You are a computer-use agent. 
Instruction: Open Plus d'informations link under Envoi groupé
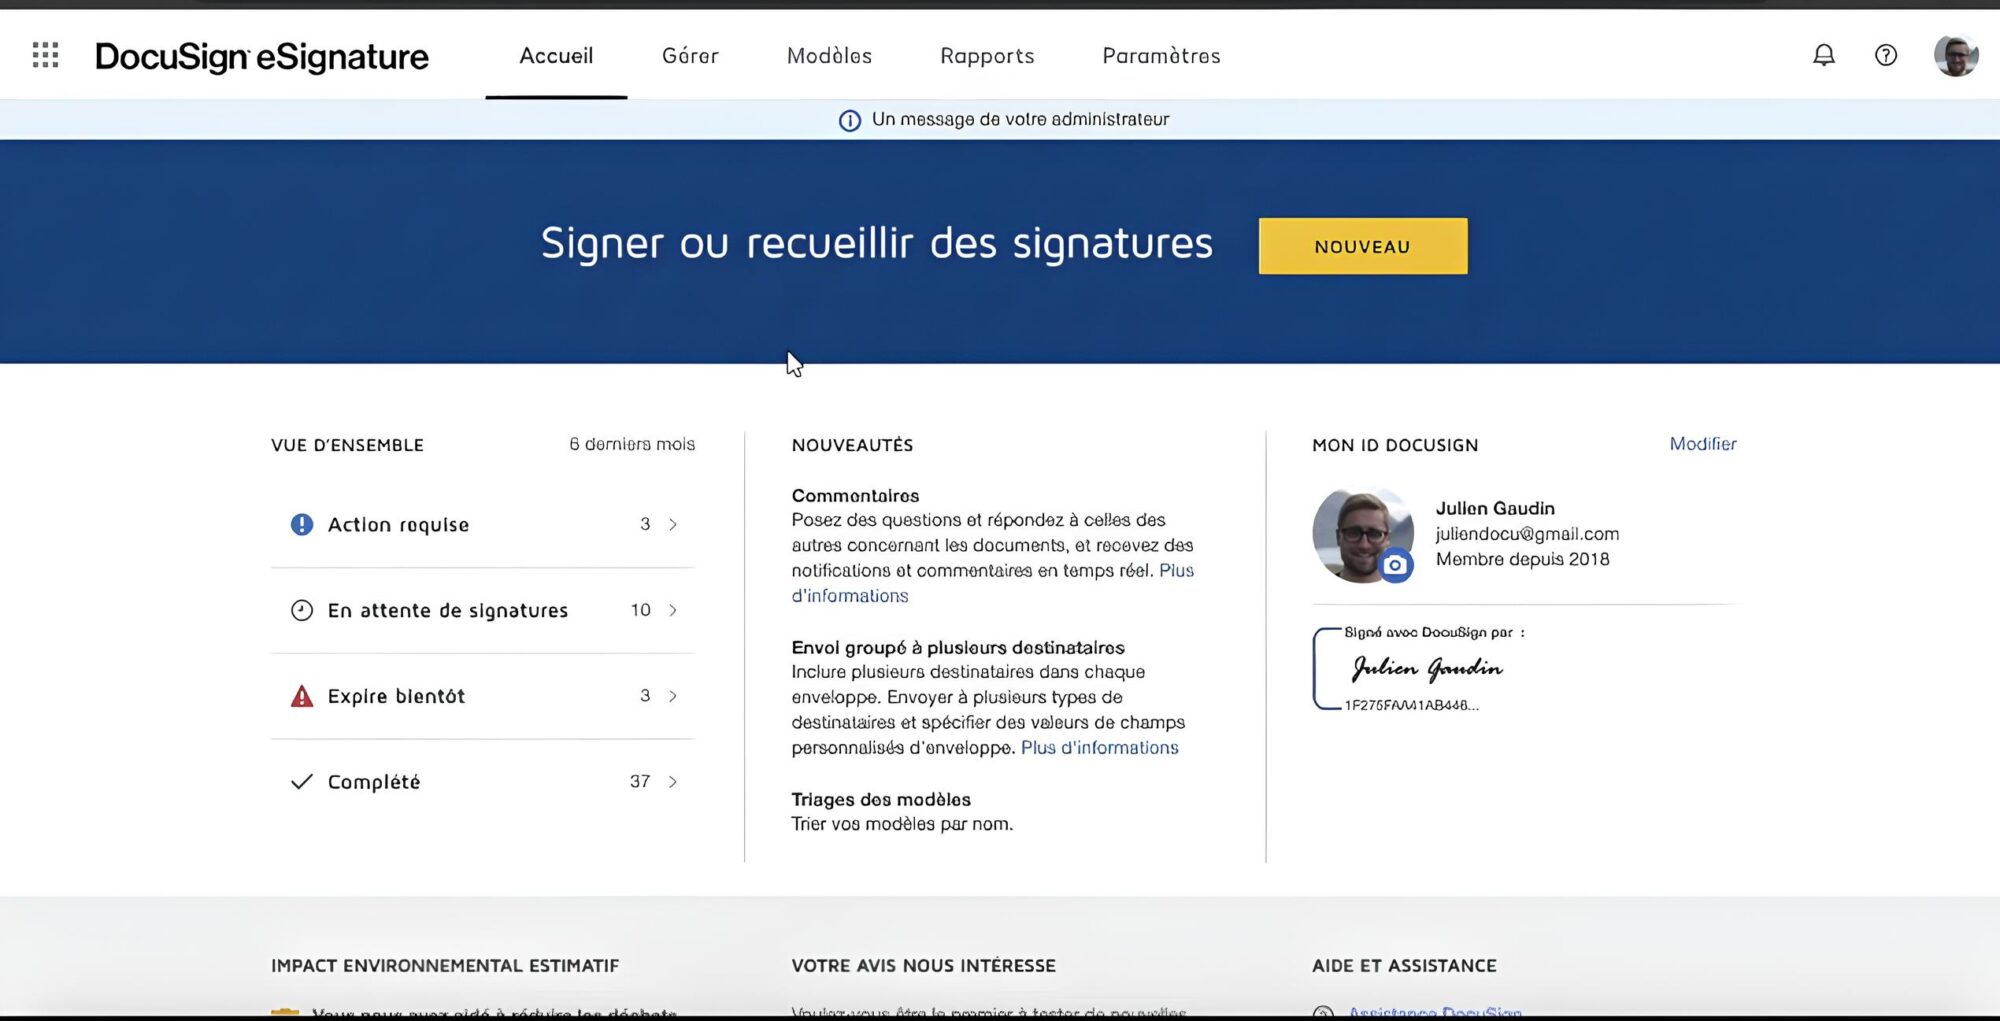pos(1099,748)
